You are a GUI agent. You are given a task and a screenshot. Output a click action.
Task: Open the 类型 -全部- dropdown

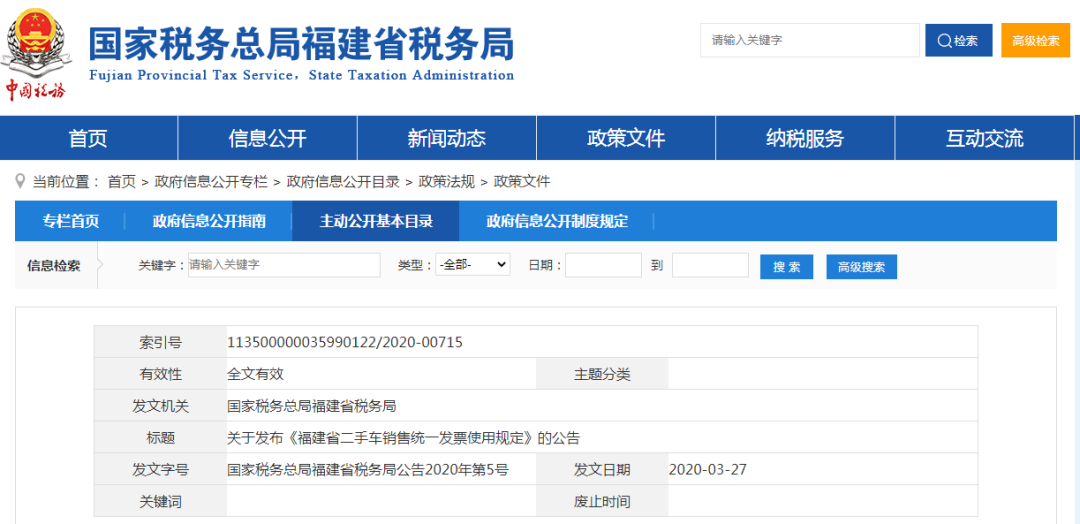tap(472, 264)
